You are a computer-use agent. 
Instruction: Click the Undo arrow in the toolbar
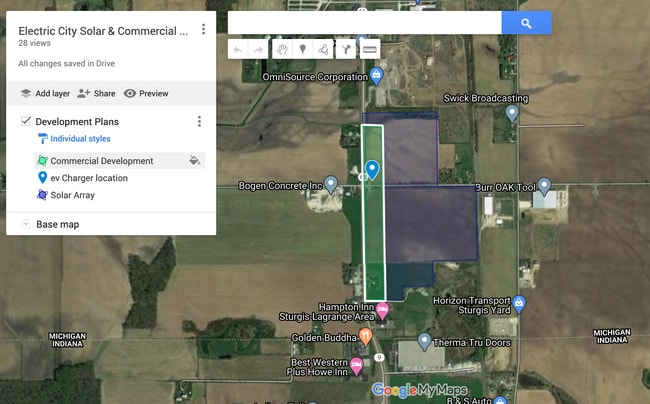pyautogui.click(x=237, y=49)
